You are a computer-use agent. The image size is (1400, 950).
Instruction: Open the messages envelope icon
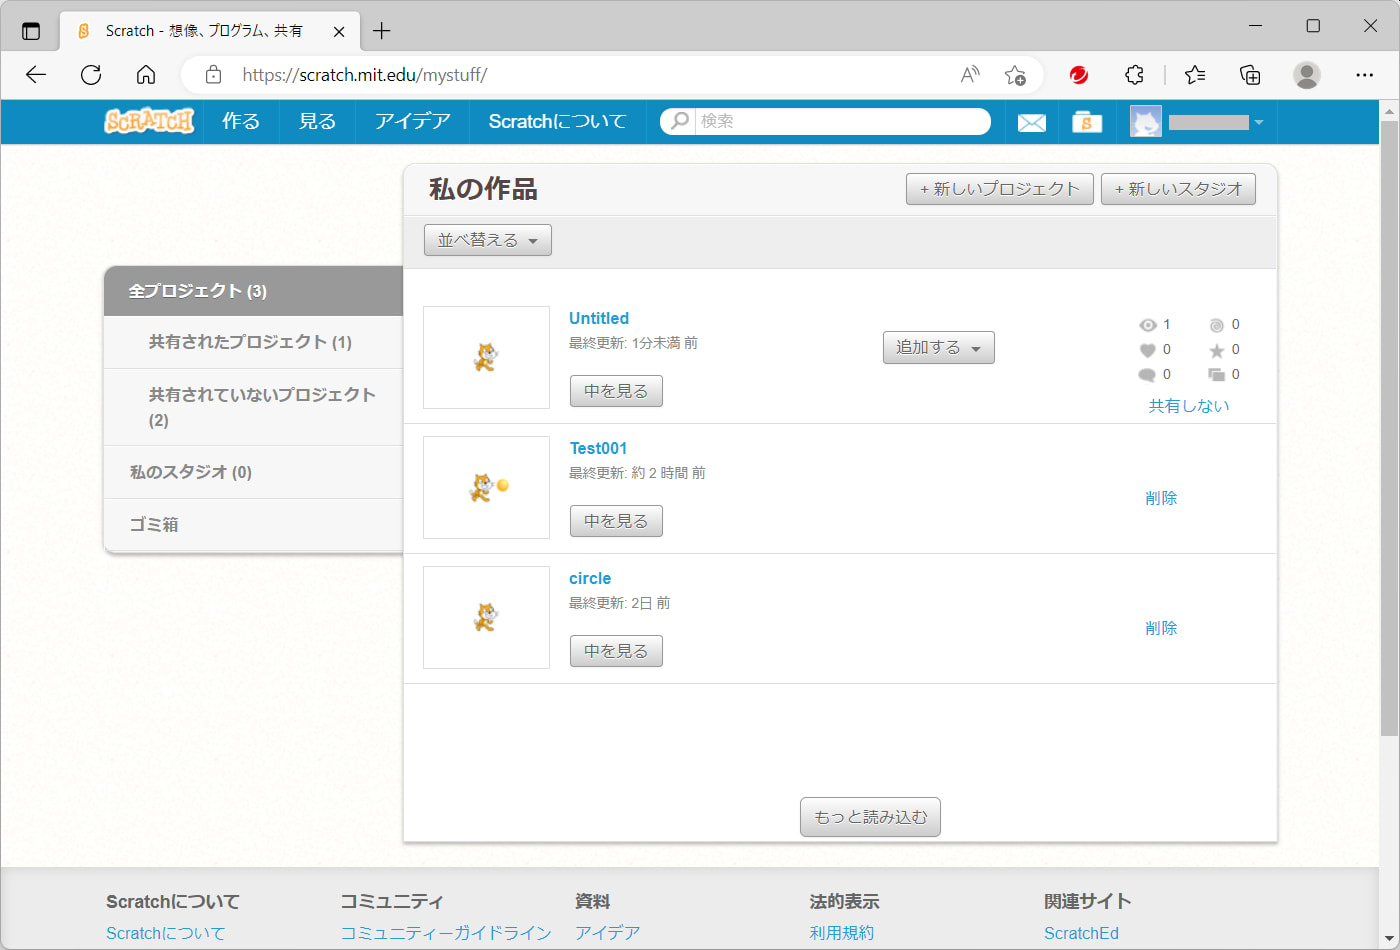click(1031, 122)
